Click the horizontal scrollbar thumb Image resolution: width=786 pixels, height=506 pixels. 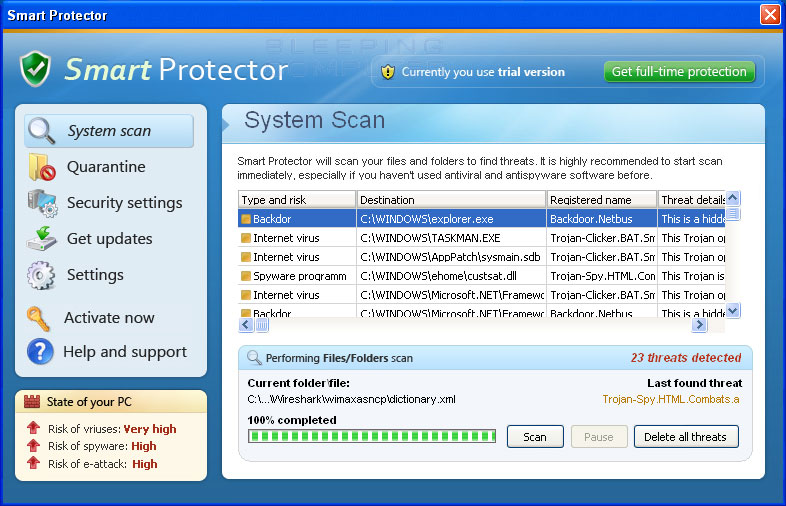click(x=262, y=325)
